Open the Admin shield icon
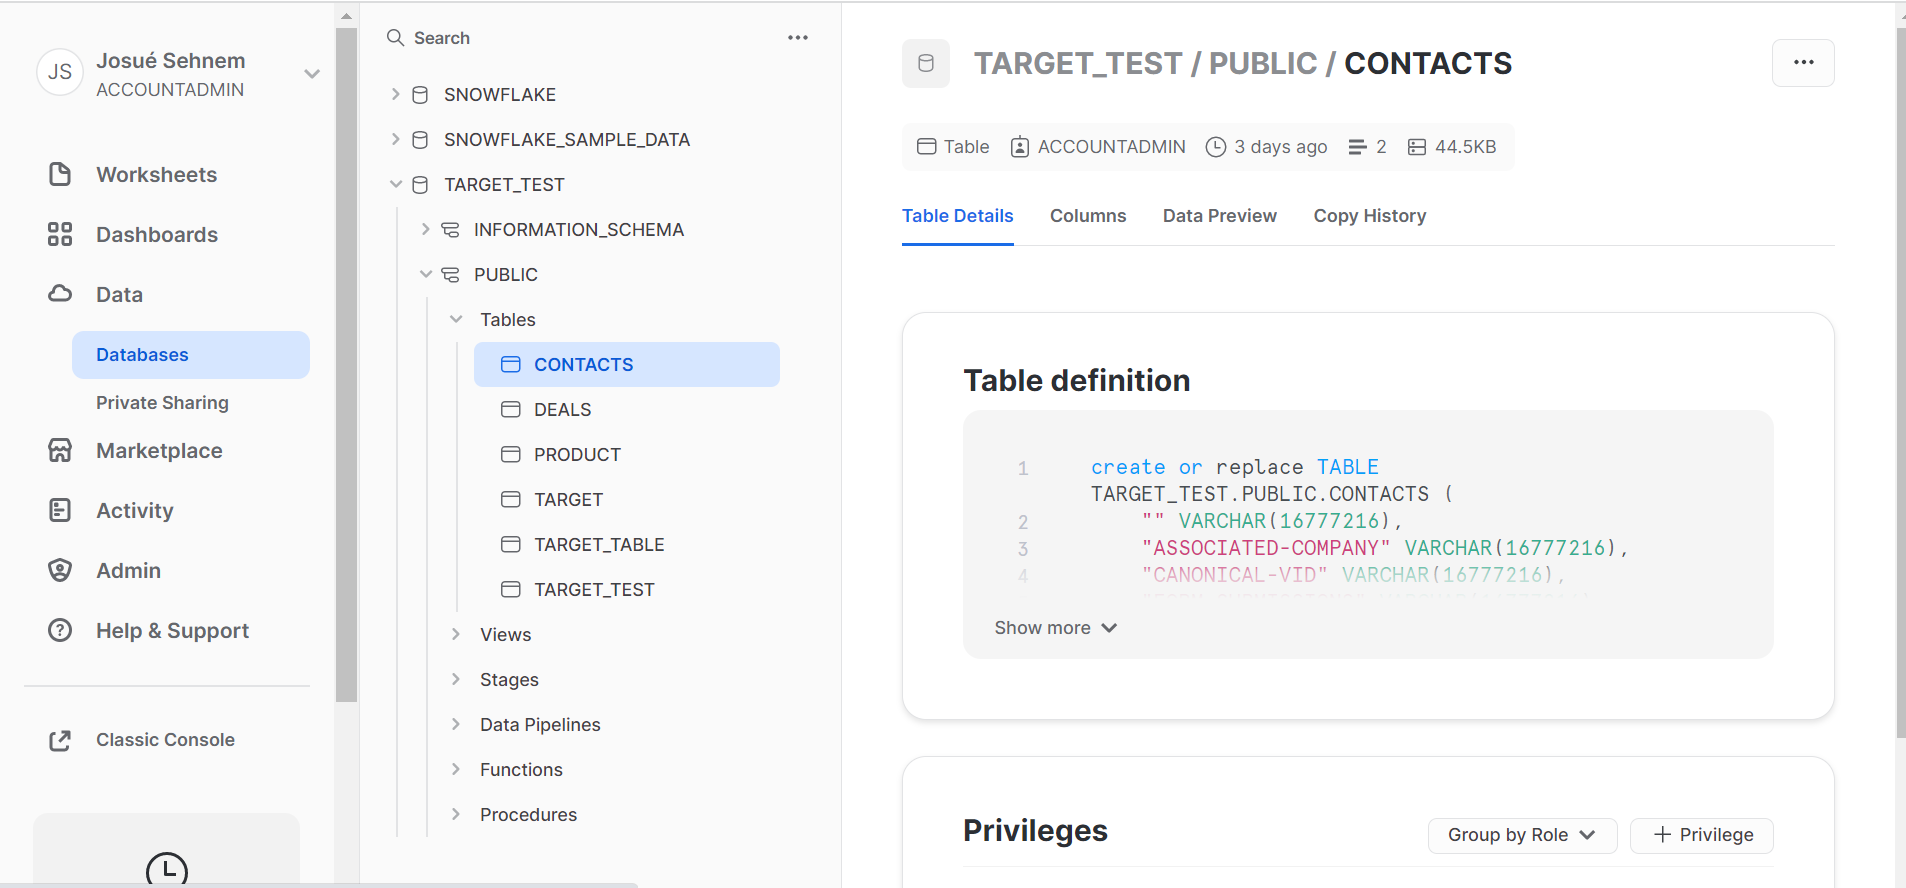Viewport: 1906px width, 888px height. point(60,571)
